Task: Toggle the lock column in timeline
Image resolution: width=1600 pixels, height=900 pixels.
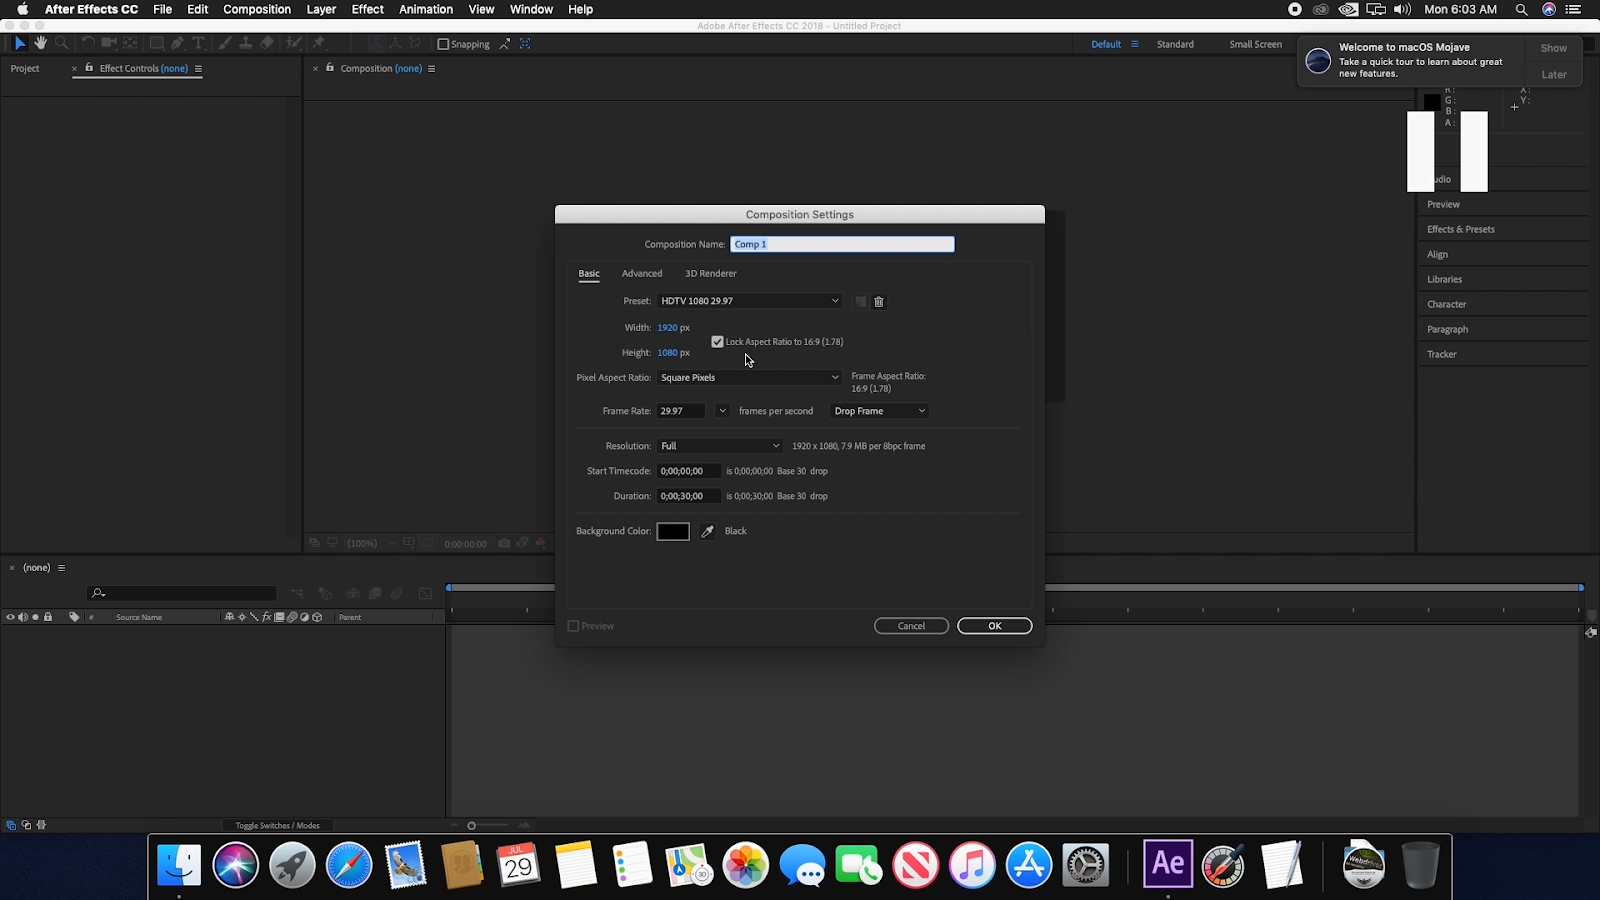Action: 48,617
